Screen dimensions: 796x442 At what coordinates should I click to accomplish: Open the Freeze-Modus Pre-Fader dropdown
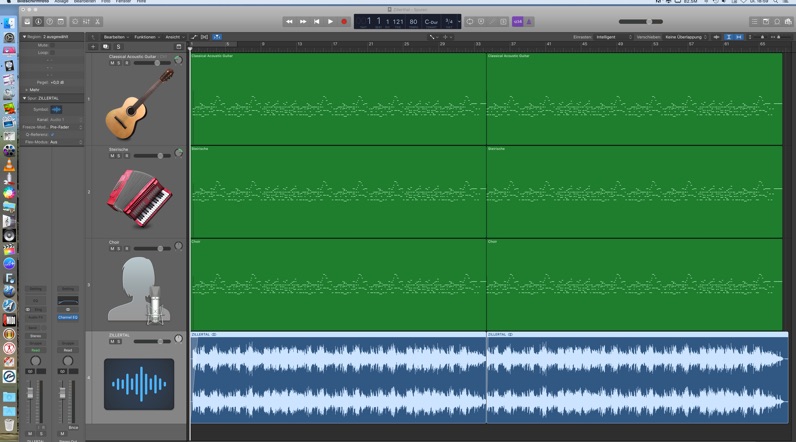coord(66,127)
